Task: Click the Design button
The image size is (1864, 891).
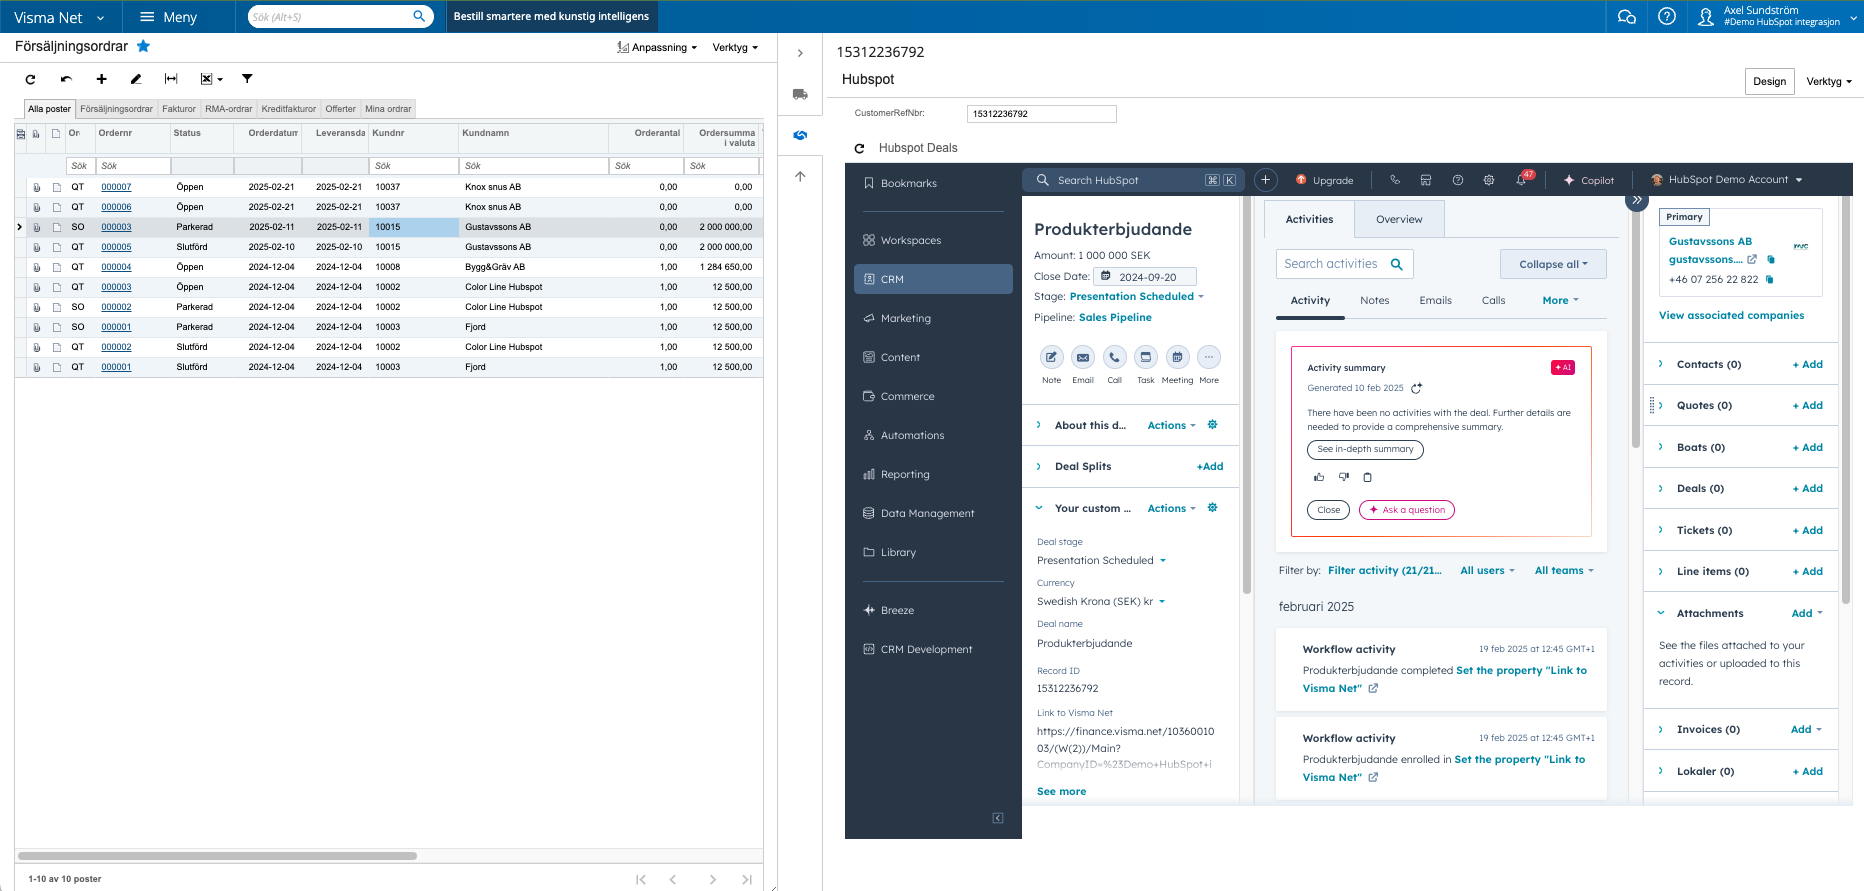Action: pos(1769,82)
